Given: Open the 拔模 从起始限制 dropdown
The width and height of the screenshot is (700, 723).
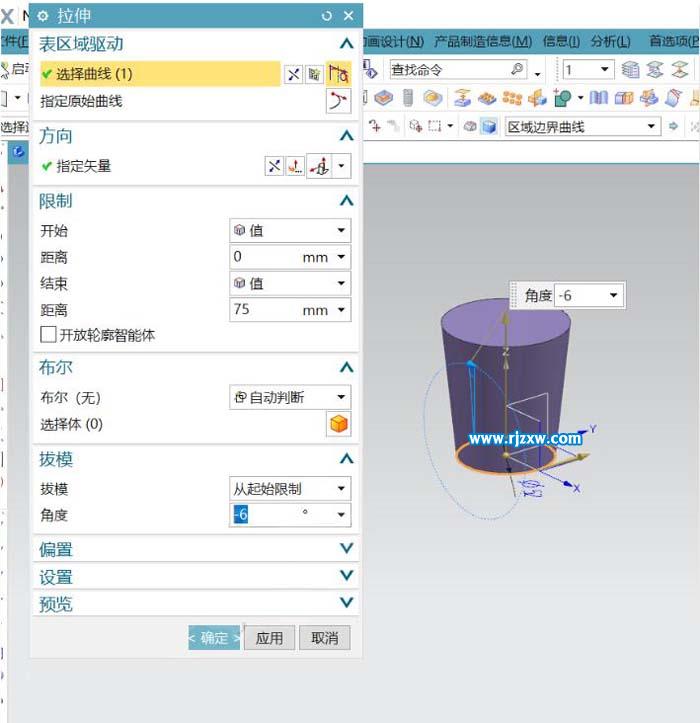Looking at the screenshot, I should 290,489.
